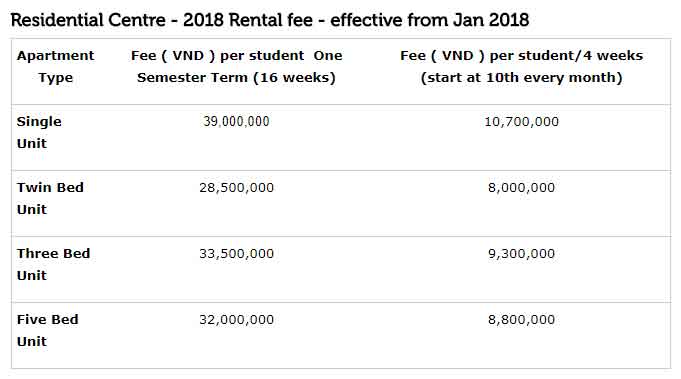Viewport: 681px width, 379px height.
Task: Select the Three Bed Unit row label
Action: (53, 264)
